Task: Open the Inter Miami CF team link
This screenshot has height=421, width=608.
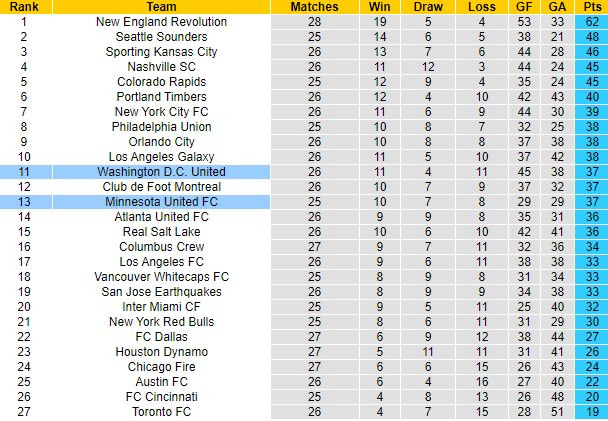Action: pyautogui.click(x=161, y=307)
